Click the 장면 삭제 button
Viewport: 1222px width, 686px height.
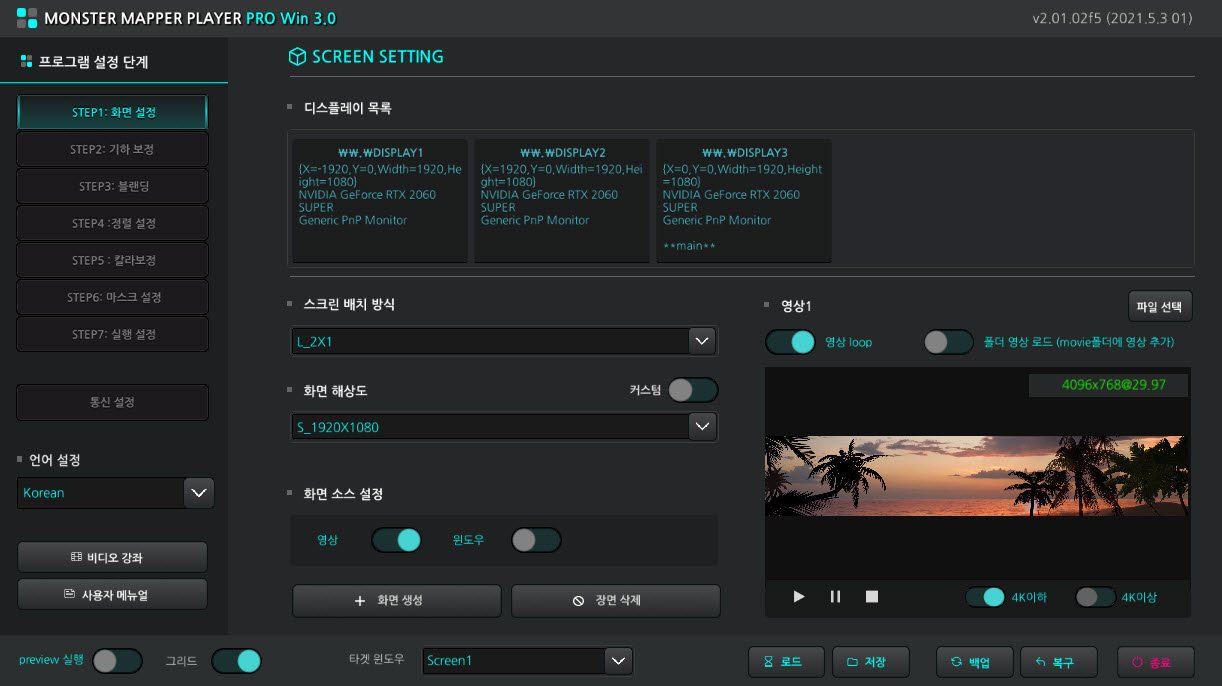coord(616,601)
